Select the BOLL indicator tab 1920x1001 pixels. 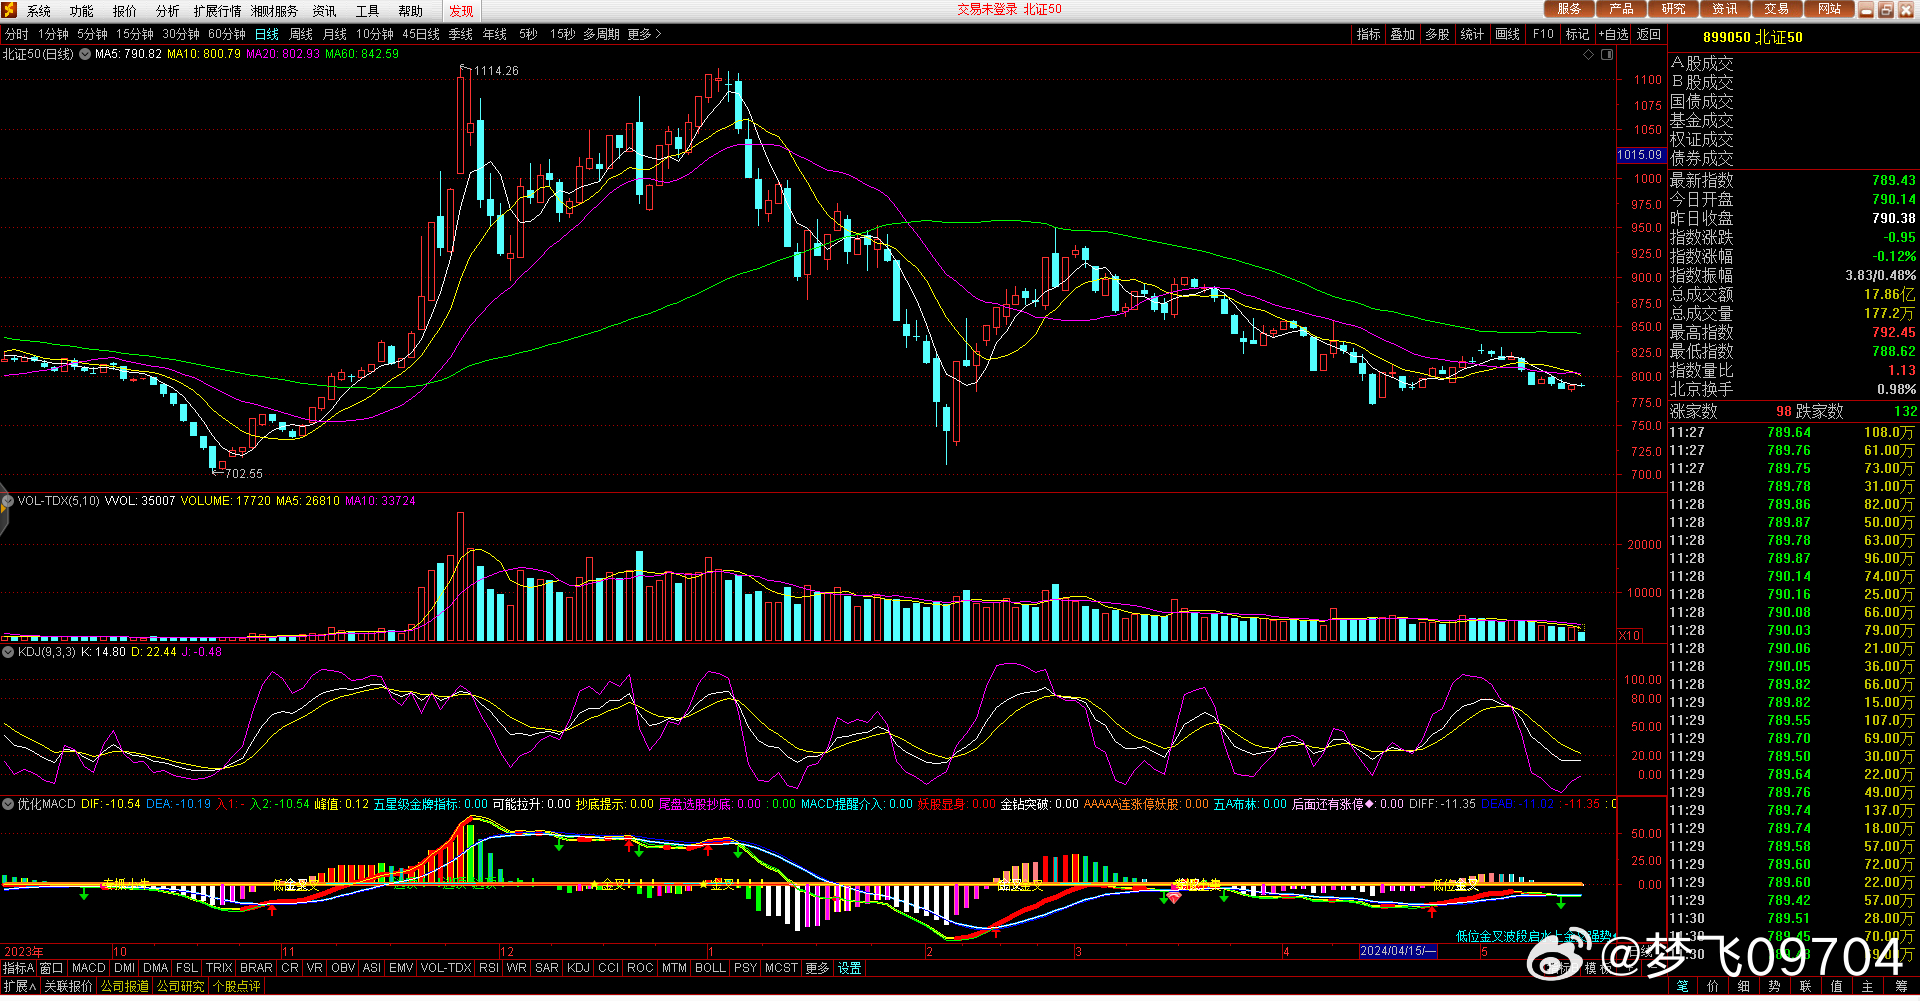tap(710, 968)
